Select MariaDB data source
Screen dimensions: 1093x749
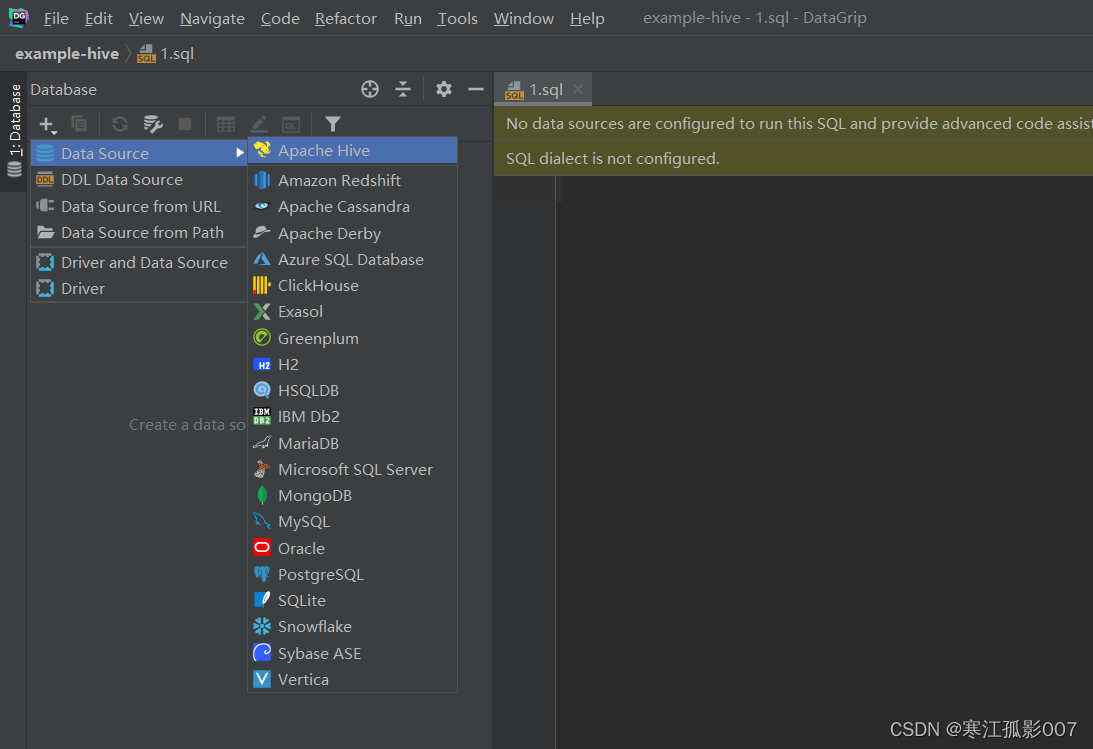click(x=353, y=444)
